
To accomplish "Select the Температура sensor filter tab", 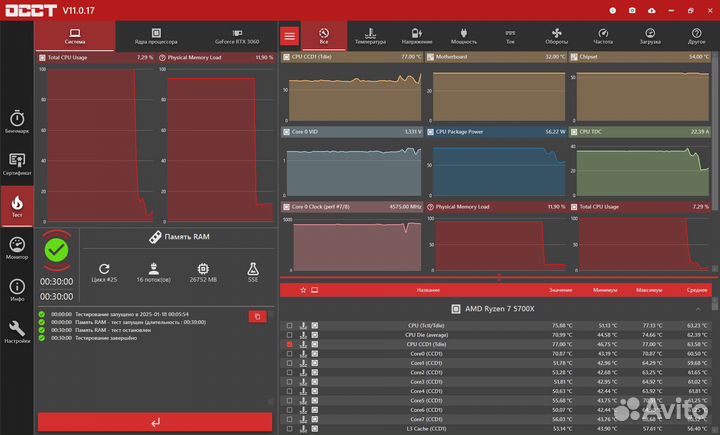I will (370, 37).
